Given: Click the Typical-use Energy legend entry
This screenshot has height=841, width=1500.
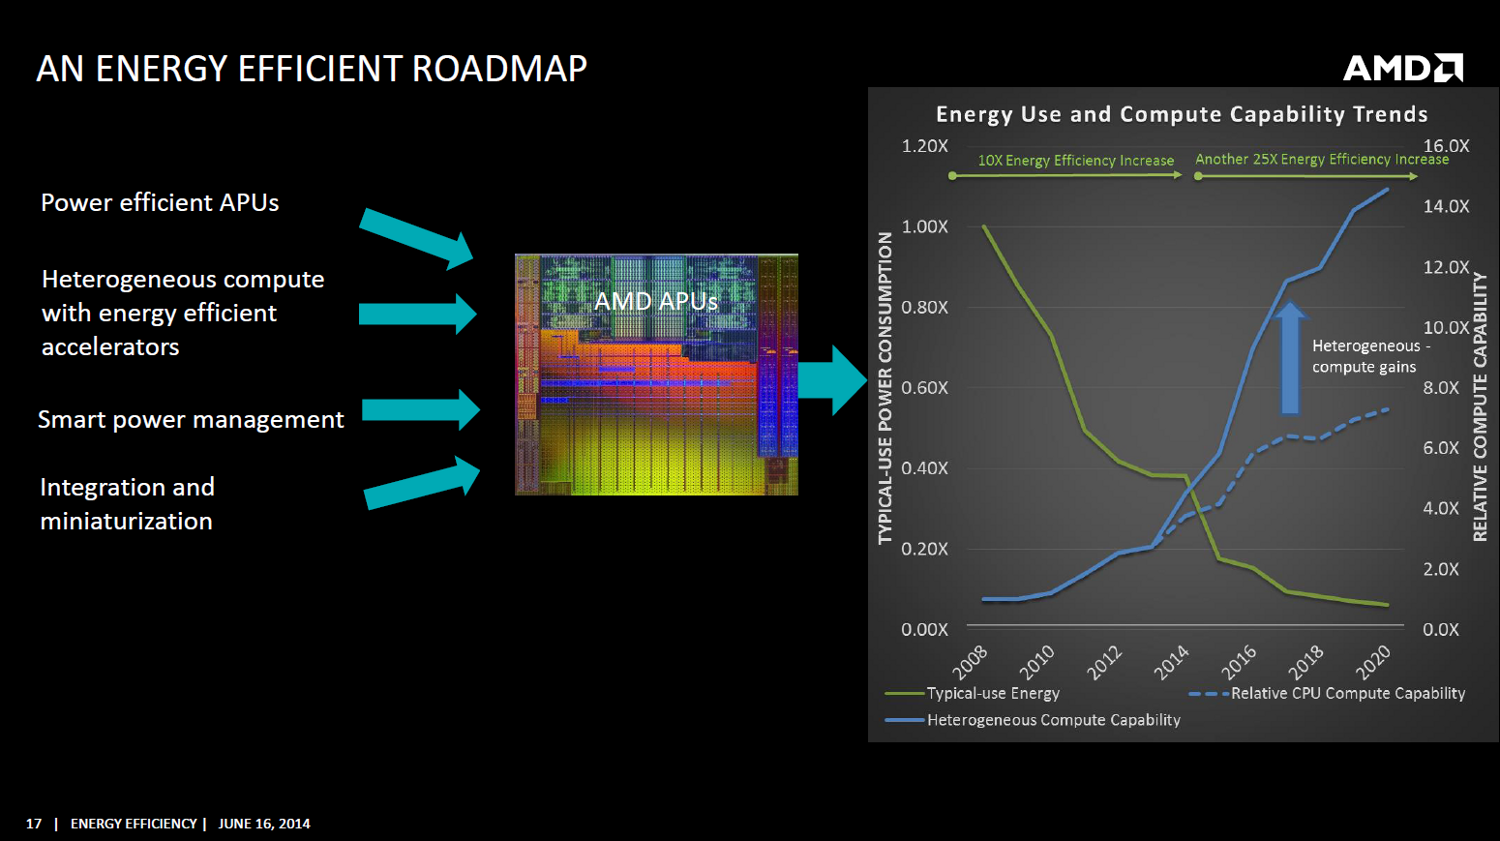Looking at the screenshot, I should click(x=972, y=693).
